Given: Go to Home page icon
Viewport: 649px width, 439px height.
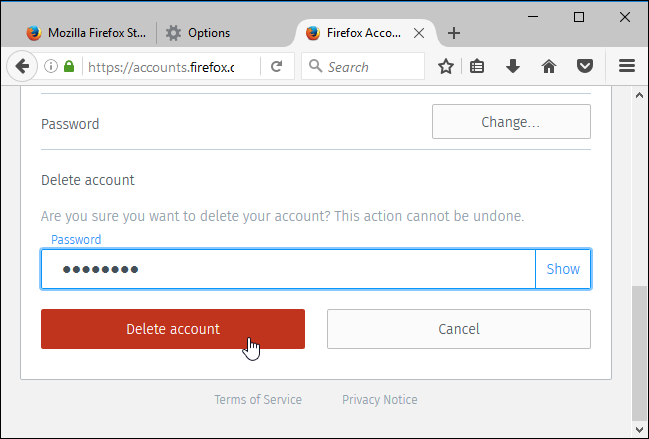Looking at the screenshot, I should (x=548, y=67).
